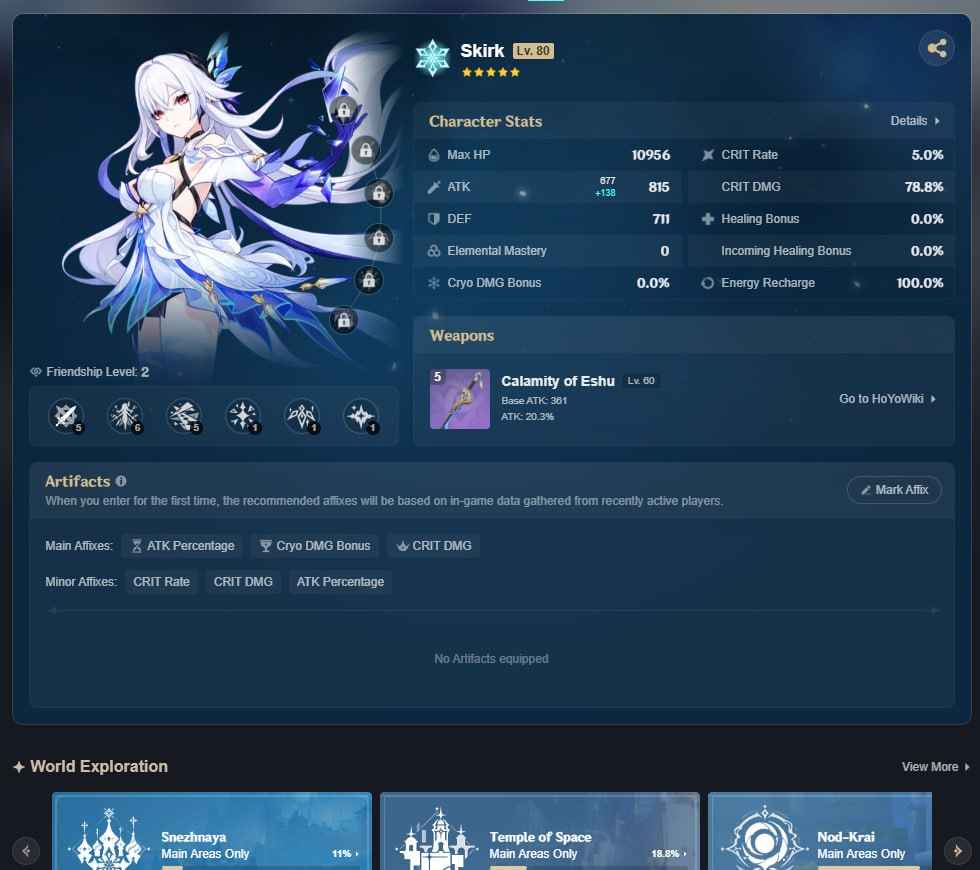Viewport: 980px width, 870px height.
Task: Click the ATK sword icon in stats
Action: [434, 187]
